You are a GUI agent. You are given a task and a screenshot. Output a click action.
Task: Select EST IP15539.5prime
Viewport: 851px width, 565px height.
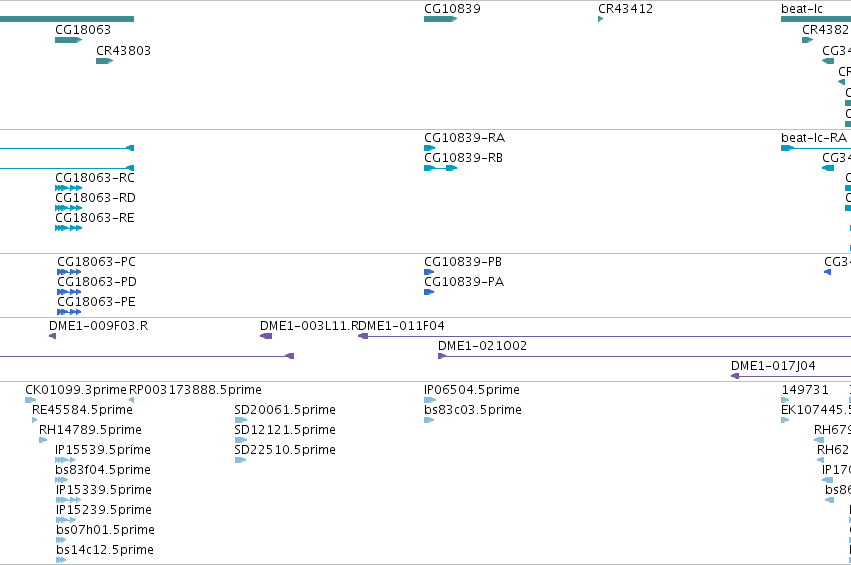tap(103, 450)
